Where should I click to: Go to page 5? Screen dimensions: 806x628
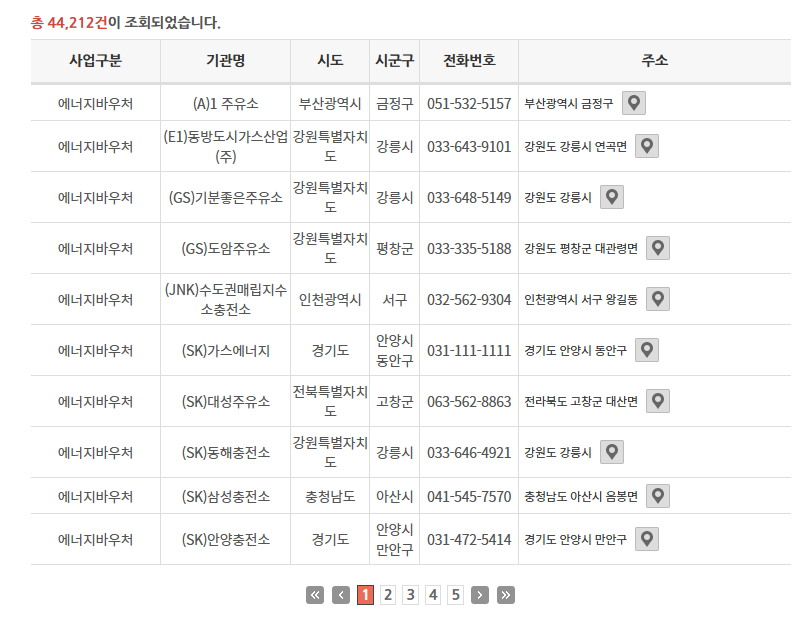456,595
